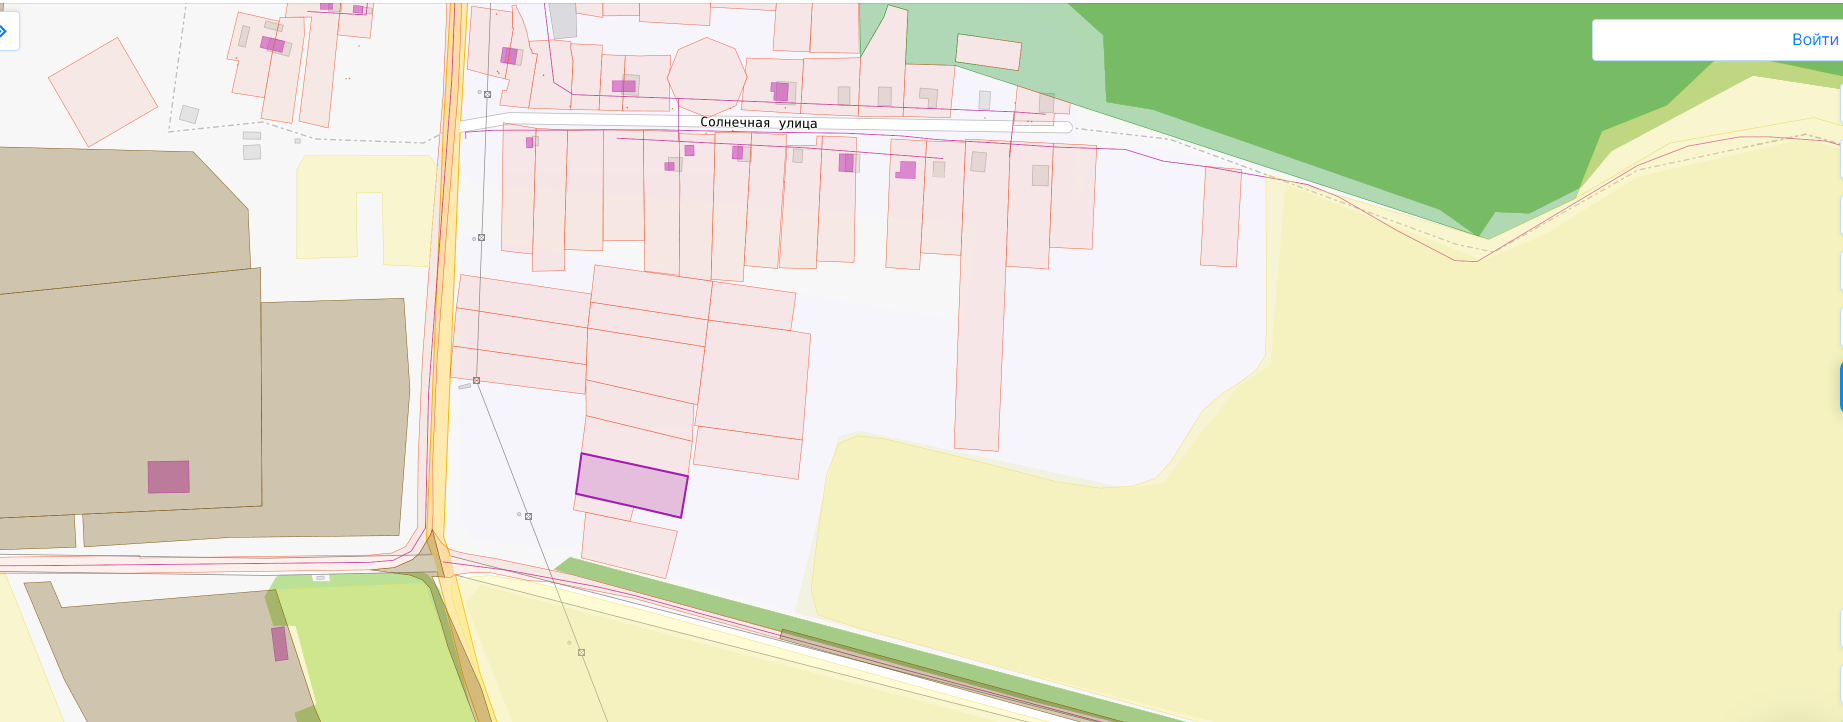Select the octagonal parcel above Солнечная улица

tap(707, 77)
